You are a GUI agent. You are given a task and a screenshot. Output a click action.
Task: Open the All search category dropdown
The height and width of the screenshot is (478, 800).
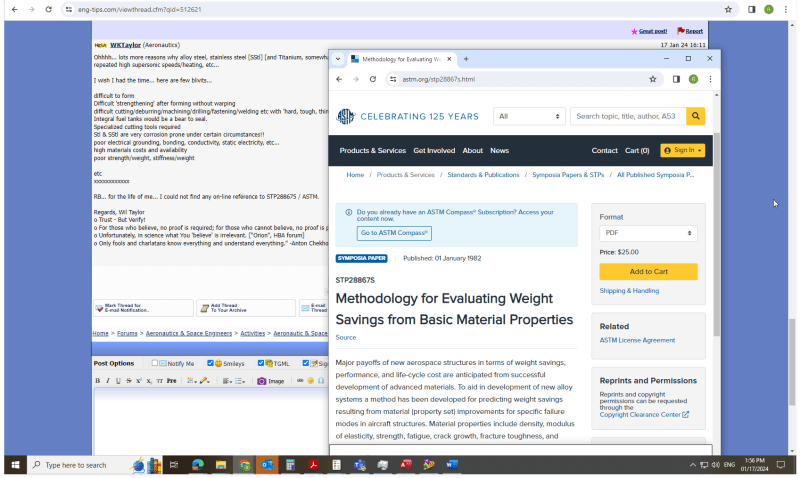[529, 116]
